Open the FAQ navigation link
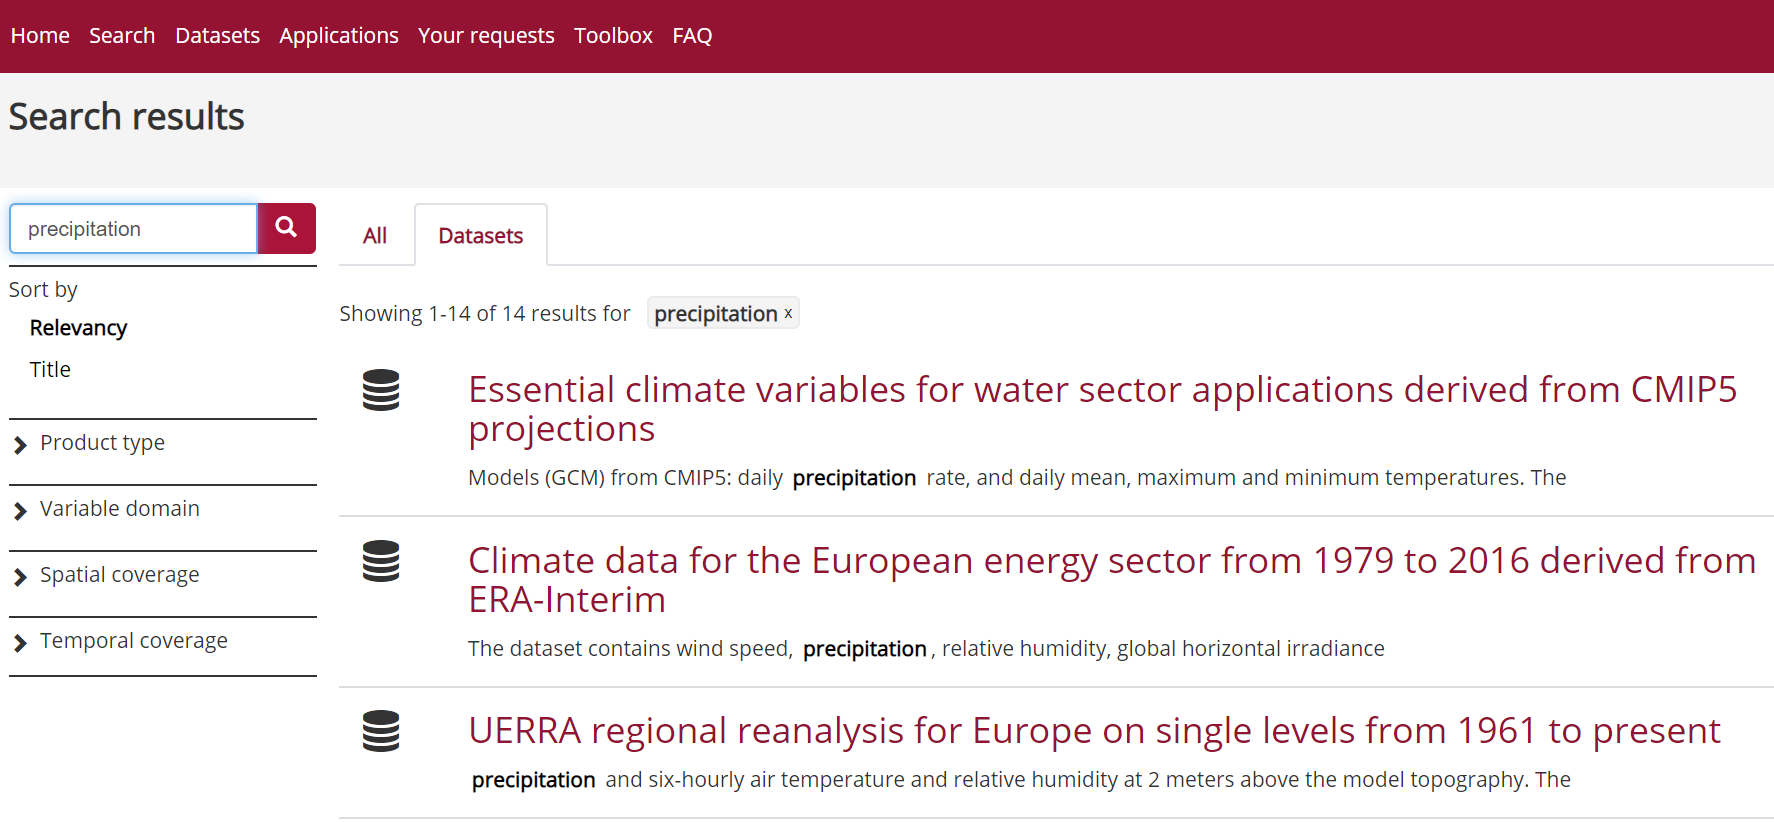 (692, 36)
